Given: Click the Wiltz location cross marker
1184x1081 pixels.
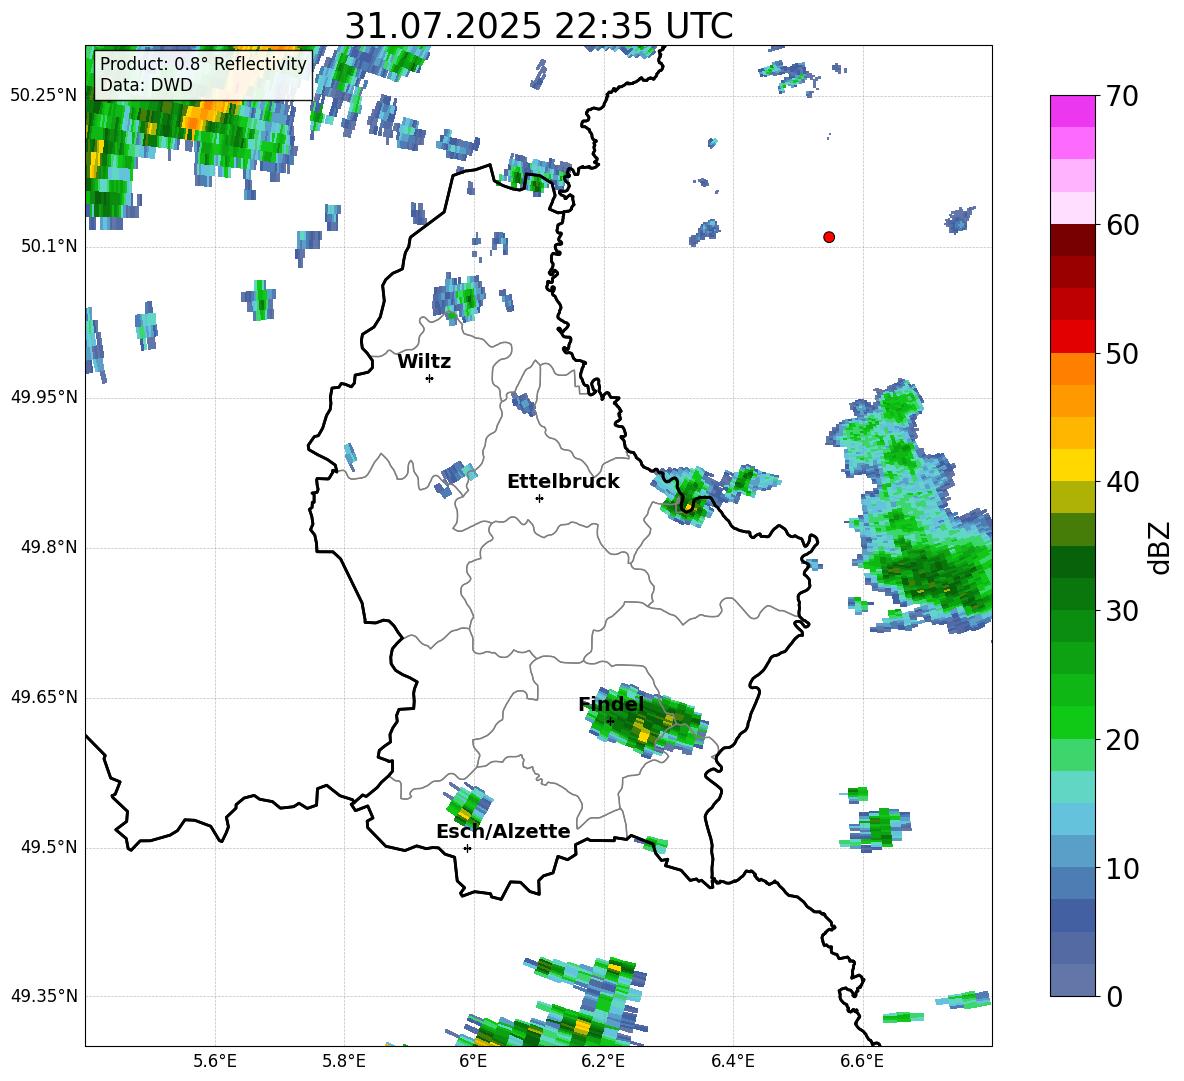Looking at the screenshot, I should click(x=430, y=378).
